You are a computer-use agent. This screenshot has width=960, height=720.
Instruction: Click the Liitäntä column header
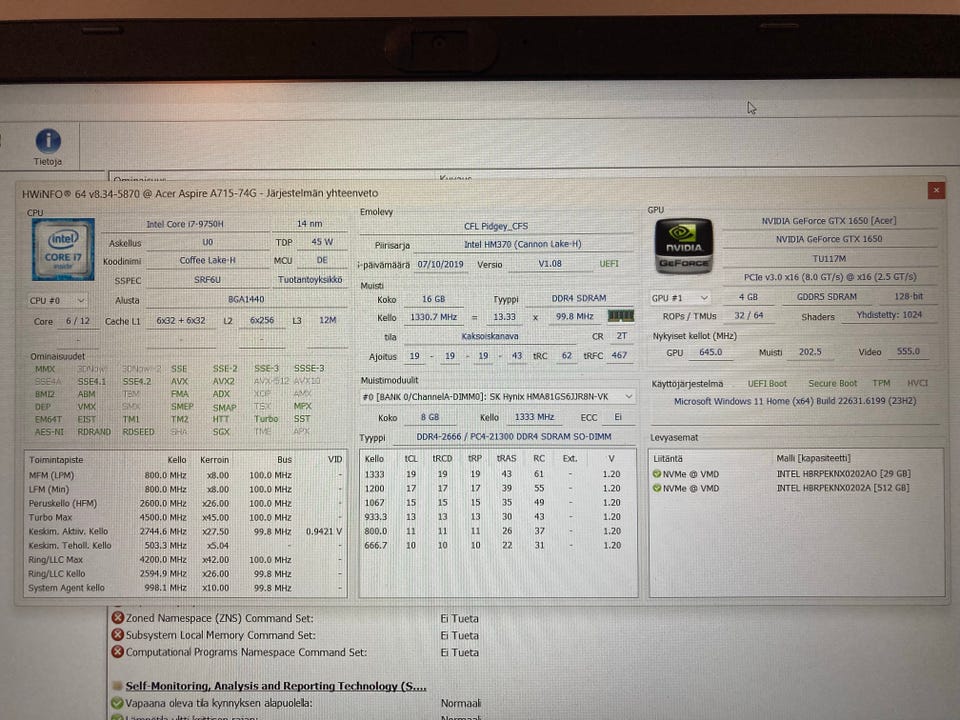(668, 458)
